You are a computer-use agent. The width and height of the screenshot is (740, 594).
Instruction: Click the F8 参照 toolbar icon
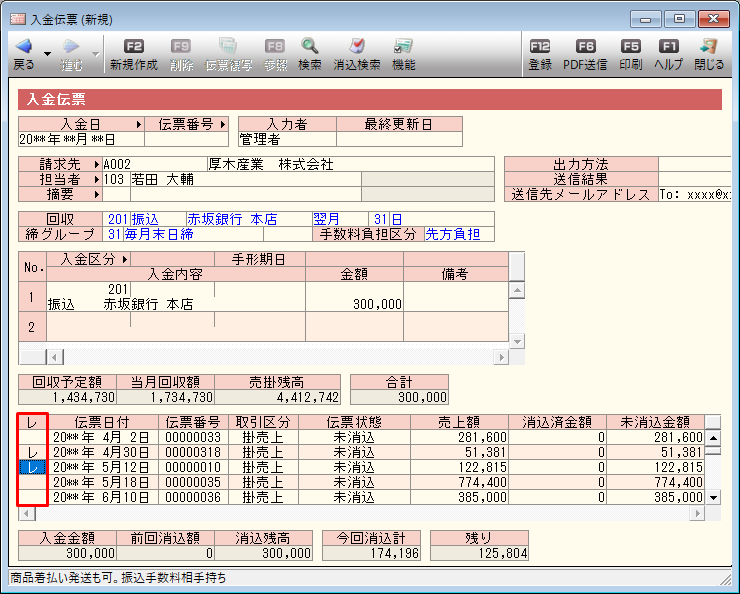(275, 46)
